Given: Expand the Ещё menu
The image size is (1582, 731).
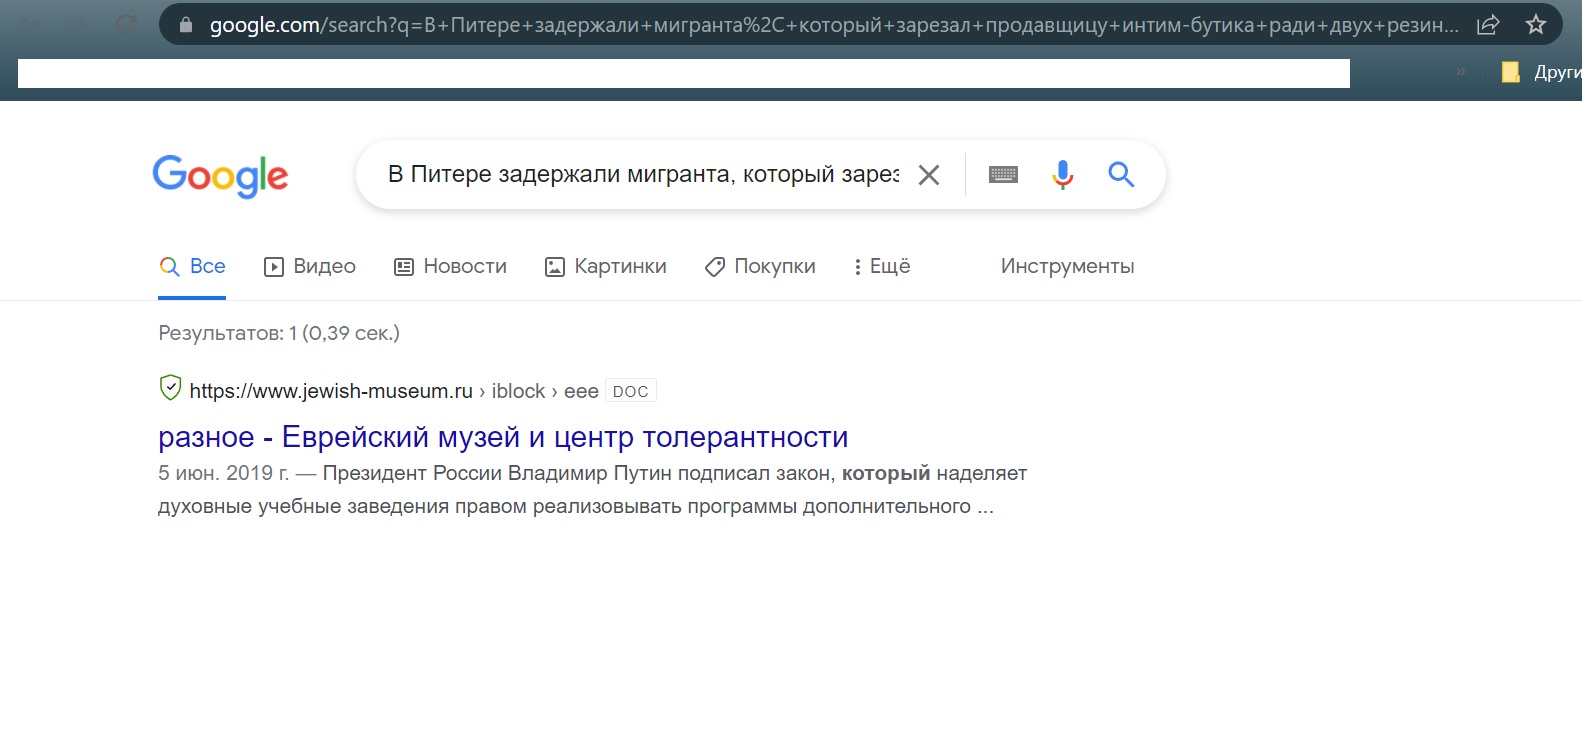Looking at the screenshot, I should point(881,267).
